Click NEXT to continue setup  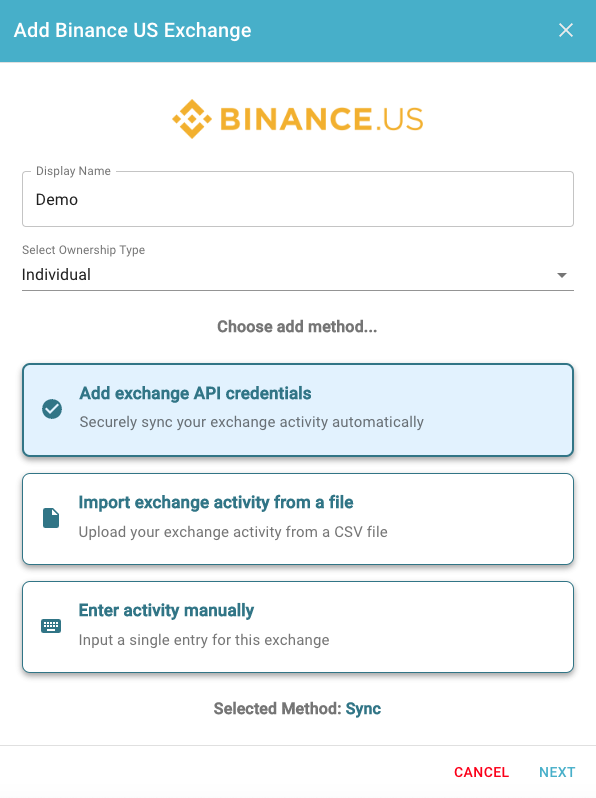click(557, 772)
